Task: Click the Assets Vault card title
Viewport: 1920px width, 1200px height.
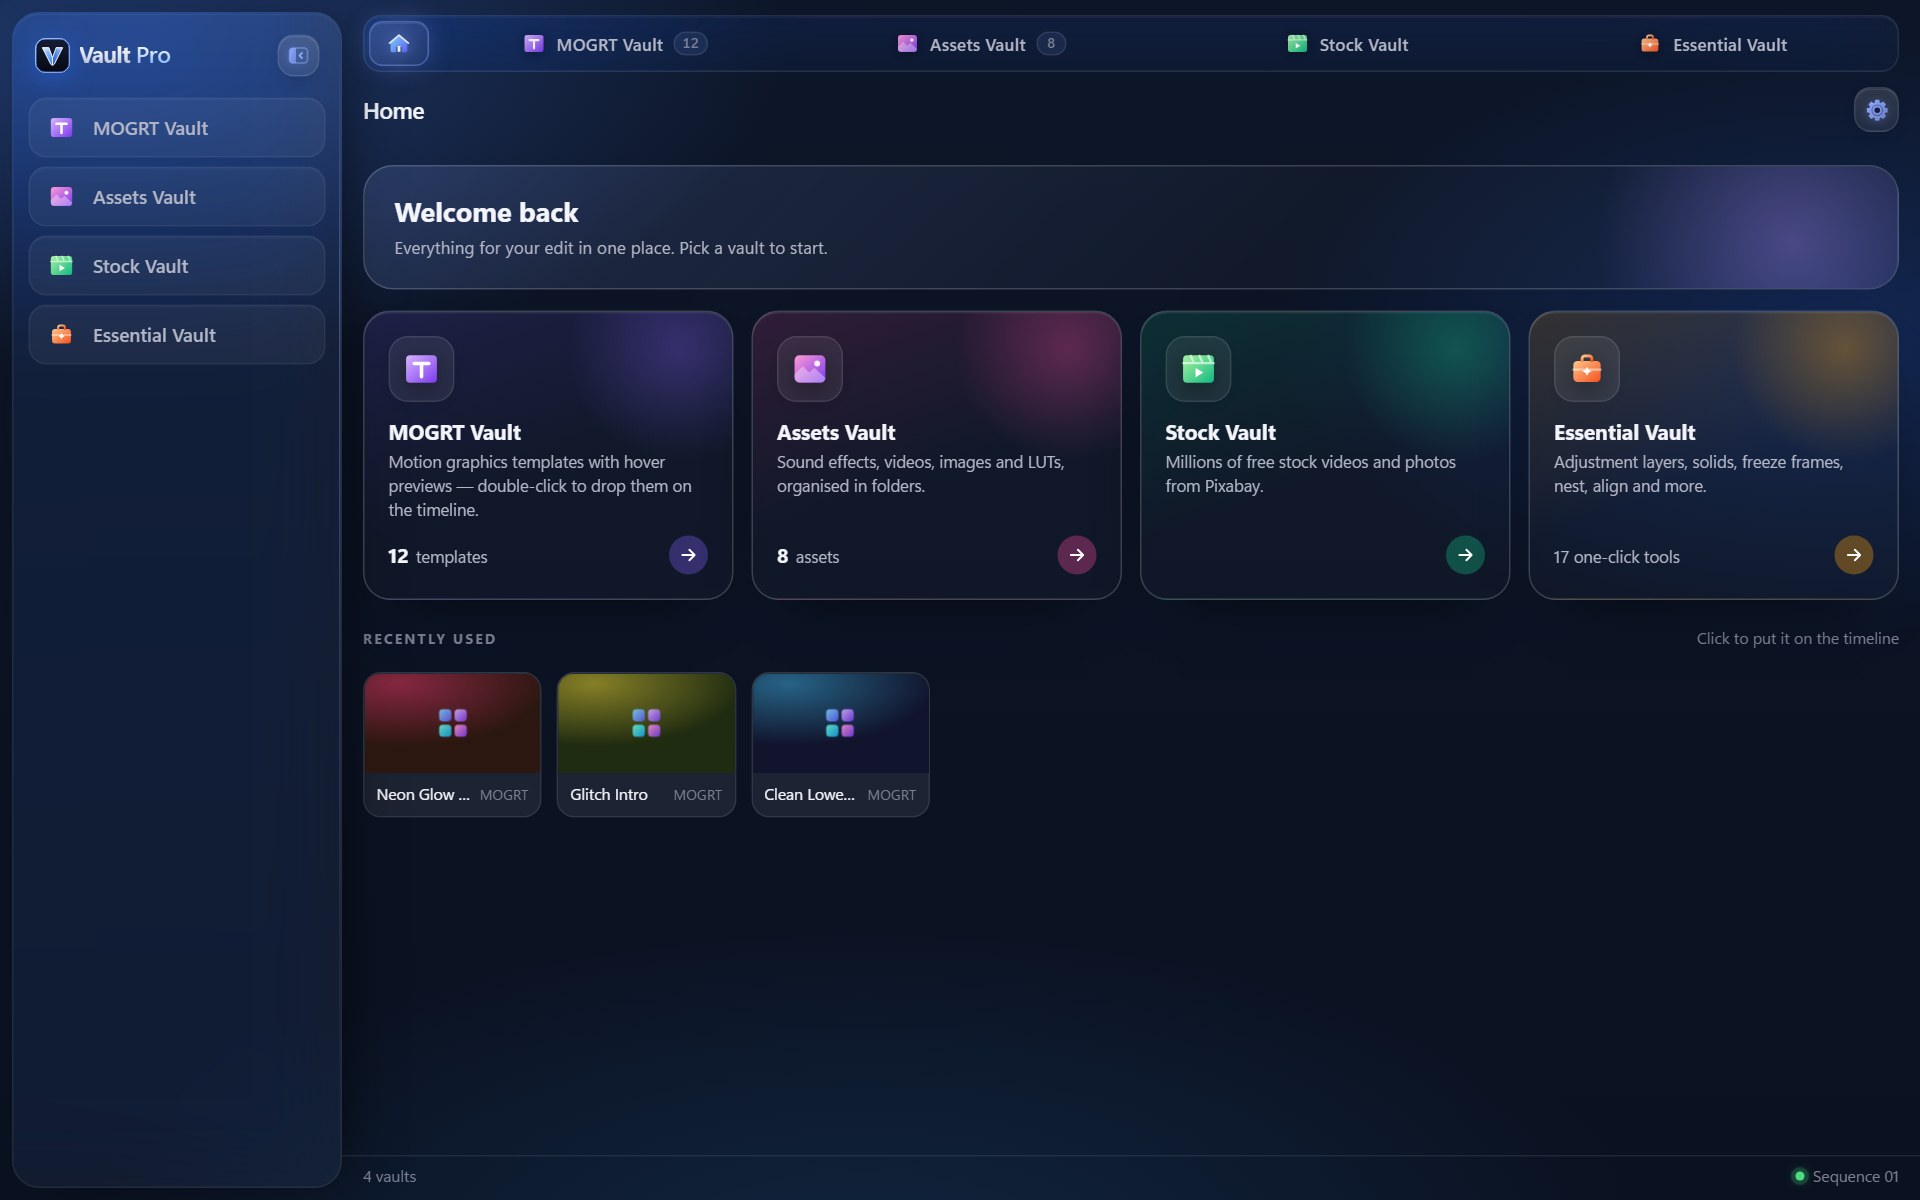Action: (836, 433)
